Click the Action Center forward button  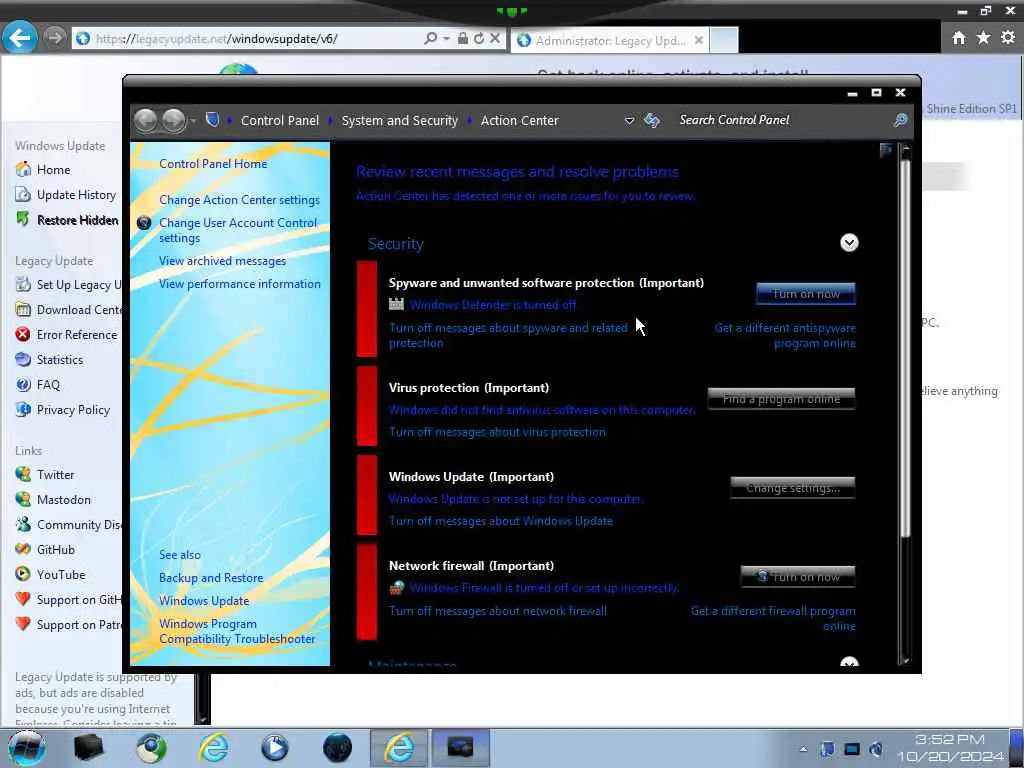[x=173, y=120]
